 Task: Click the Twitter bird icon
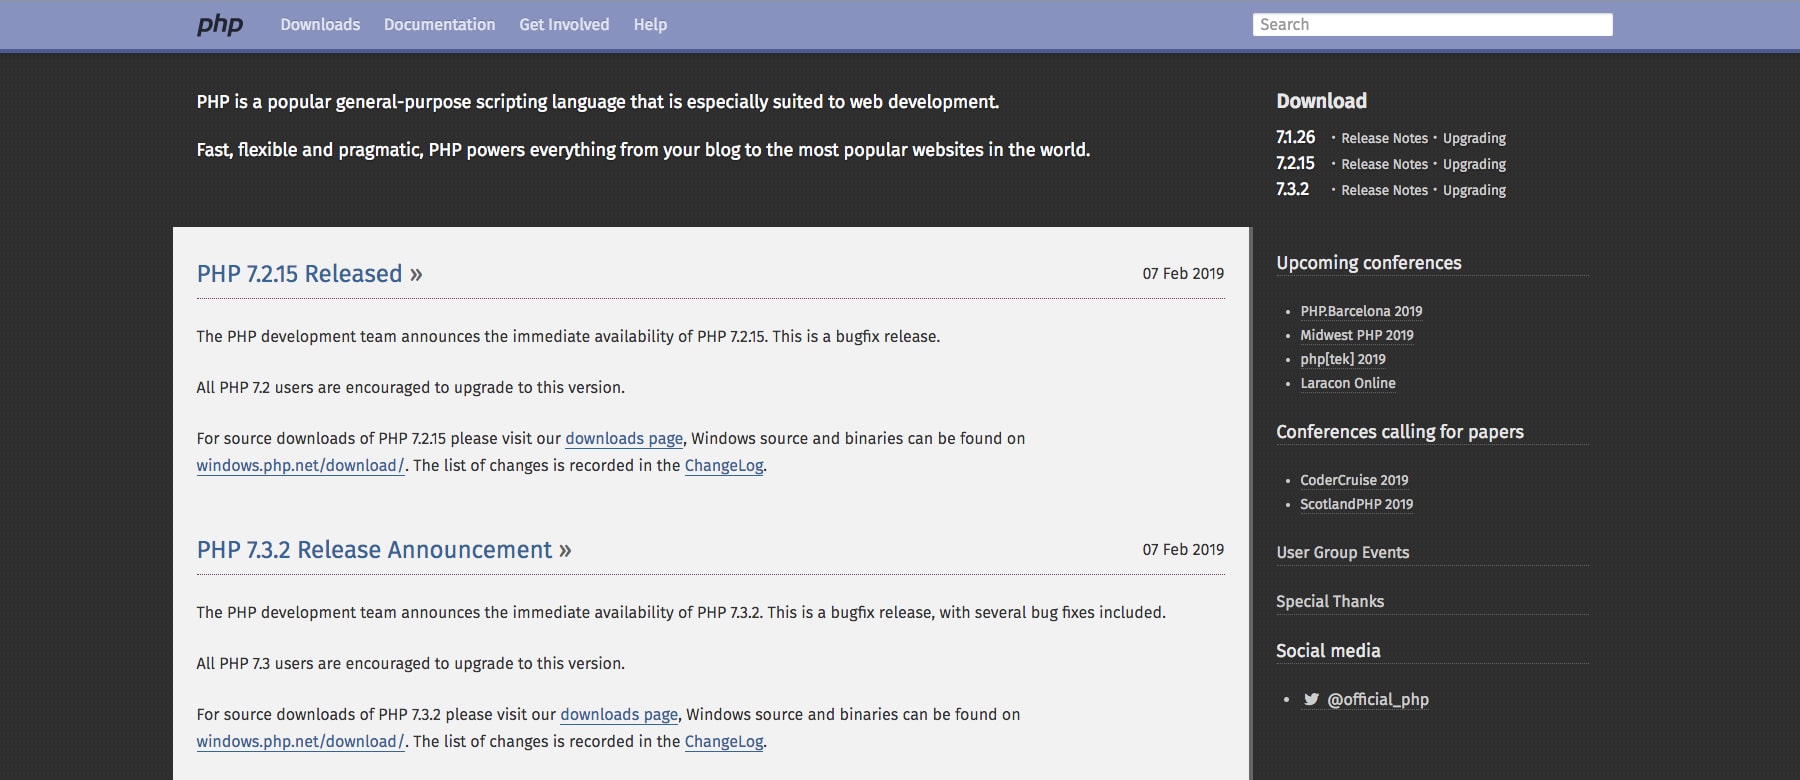coord(1311,699)
